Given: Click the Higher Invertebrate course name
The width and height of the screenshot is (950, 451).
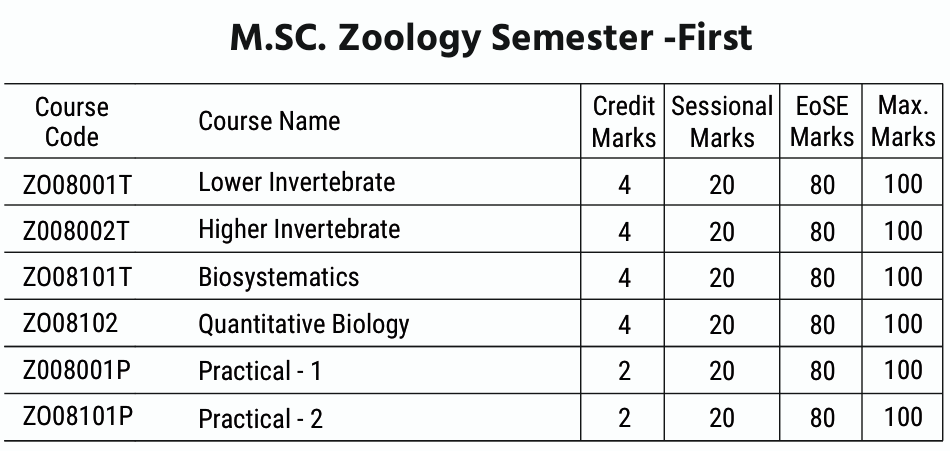Looking at the screenshot, I should (x=299, y=229).
